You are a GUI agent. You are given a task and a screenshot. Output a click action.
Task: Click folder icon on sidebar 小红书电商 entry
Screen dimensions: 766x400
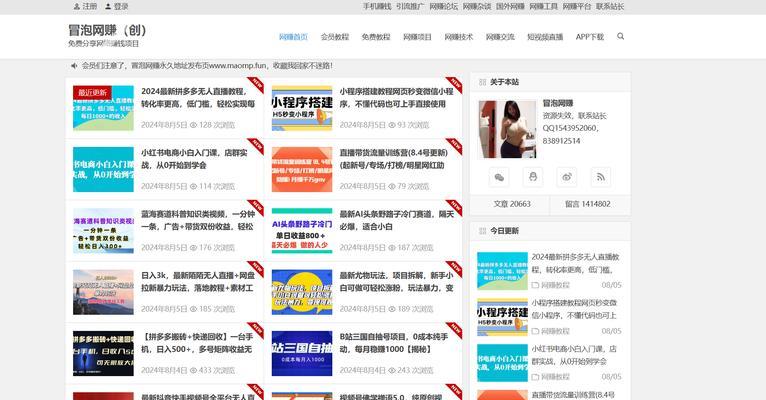coord(535,377)
